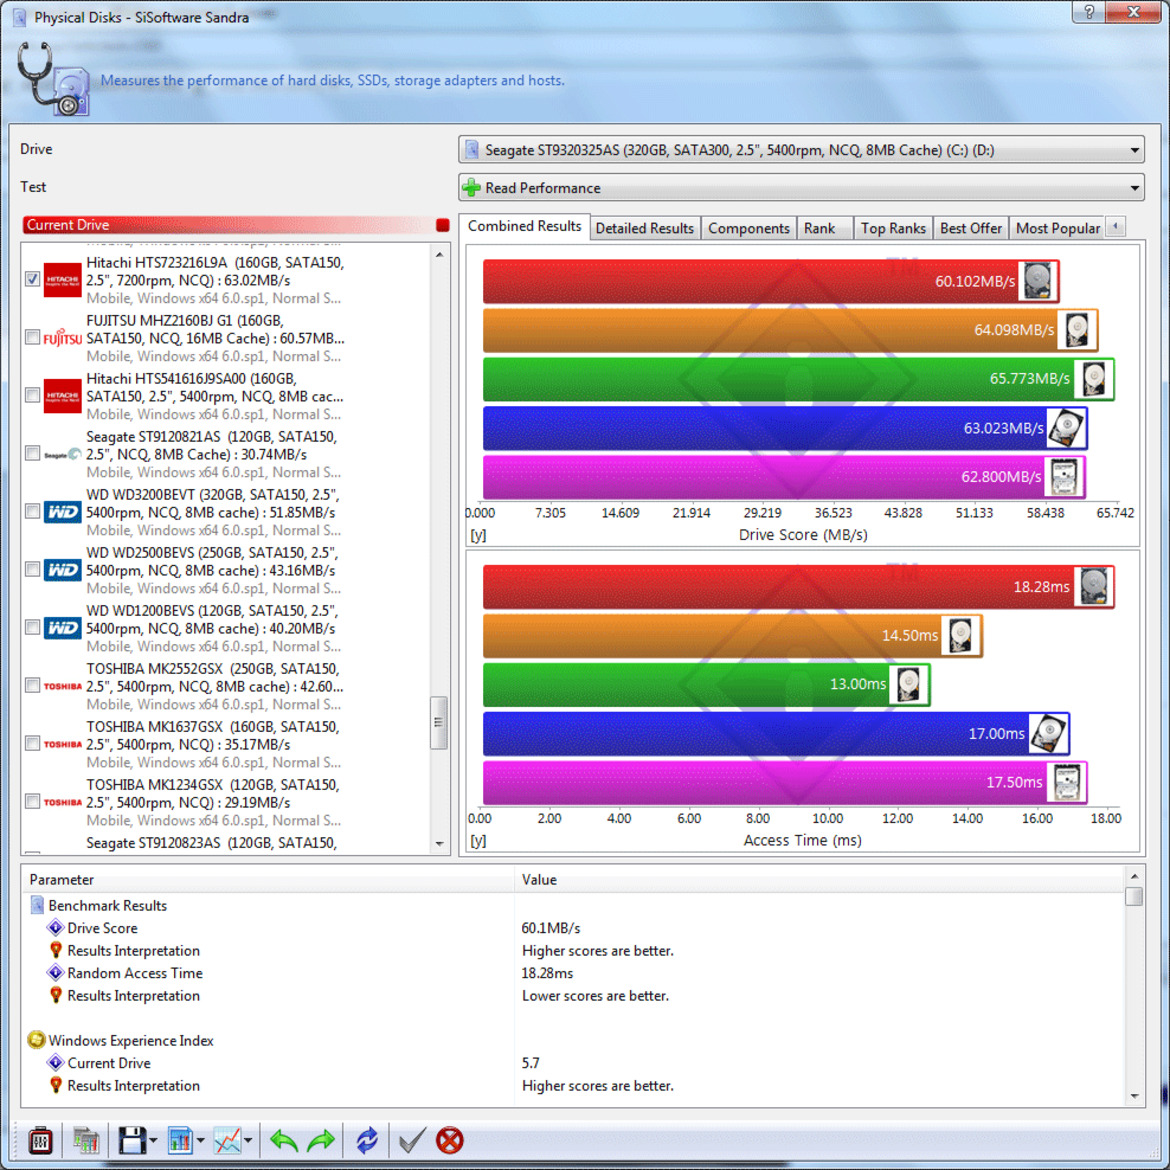
Task: Click the green forward arrow
Action: pyautogui.click(x=321, y=1140)
